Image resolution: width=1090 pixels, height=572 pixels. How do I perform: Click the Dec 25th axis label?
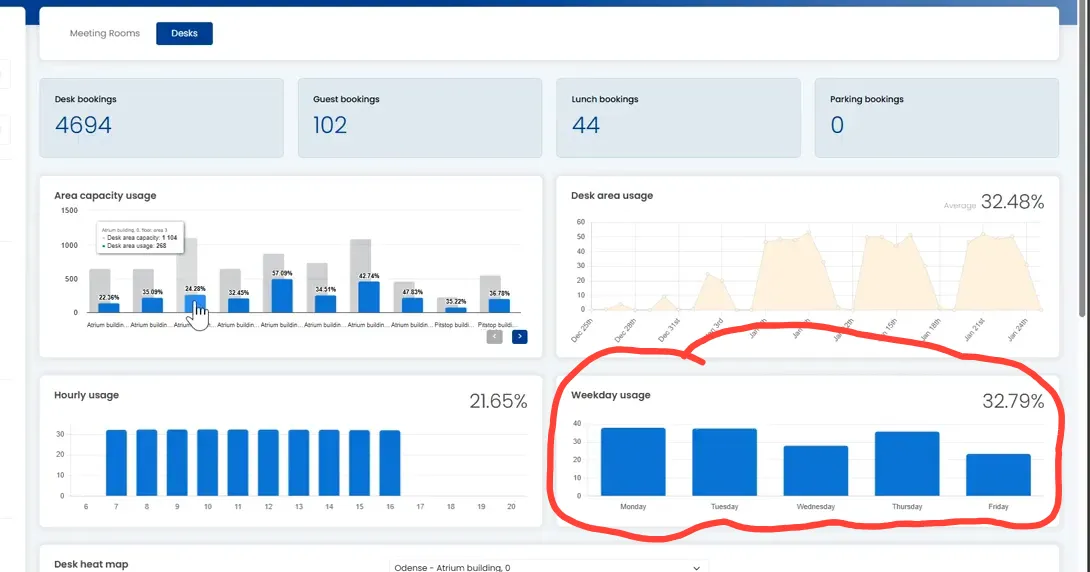pos(583,329)
